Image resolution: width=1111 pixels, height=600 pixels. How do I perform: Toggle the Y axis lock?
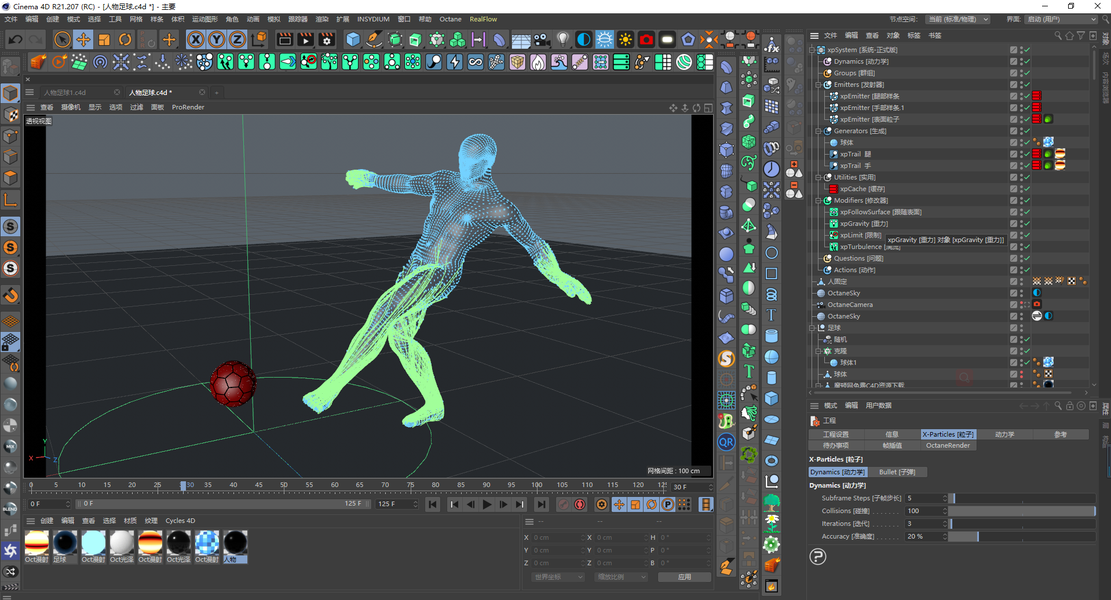point(217,40)
